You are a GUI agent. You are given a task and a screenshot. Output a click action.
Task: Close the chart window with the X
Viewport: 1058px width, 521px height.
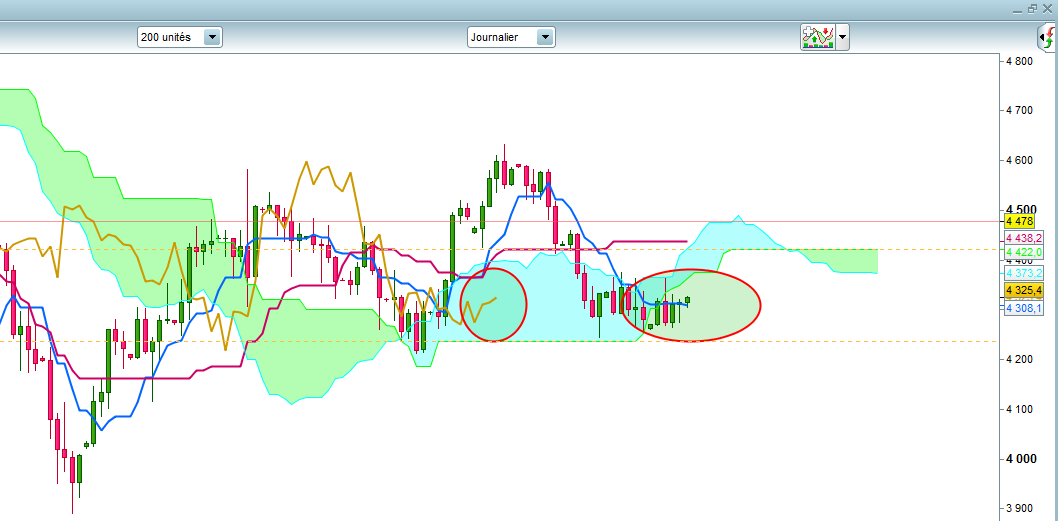pyautogui.click(x=1047, y=9)
